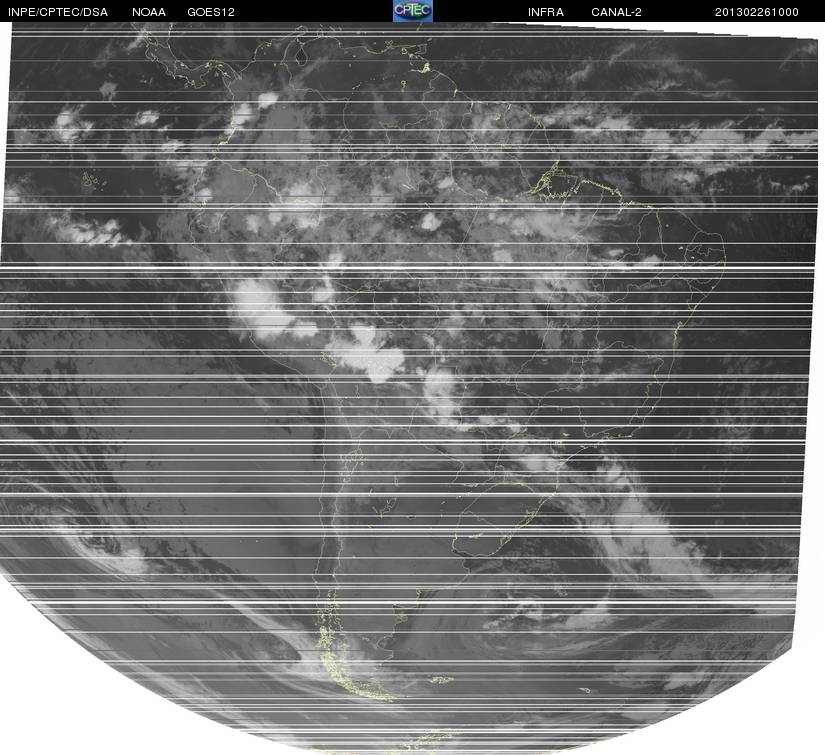Click the INPE/CPTEC/DSA header text
The height and width of the screenshot is (755, 825).
(58, 12)
